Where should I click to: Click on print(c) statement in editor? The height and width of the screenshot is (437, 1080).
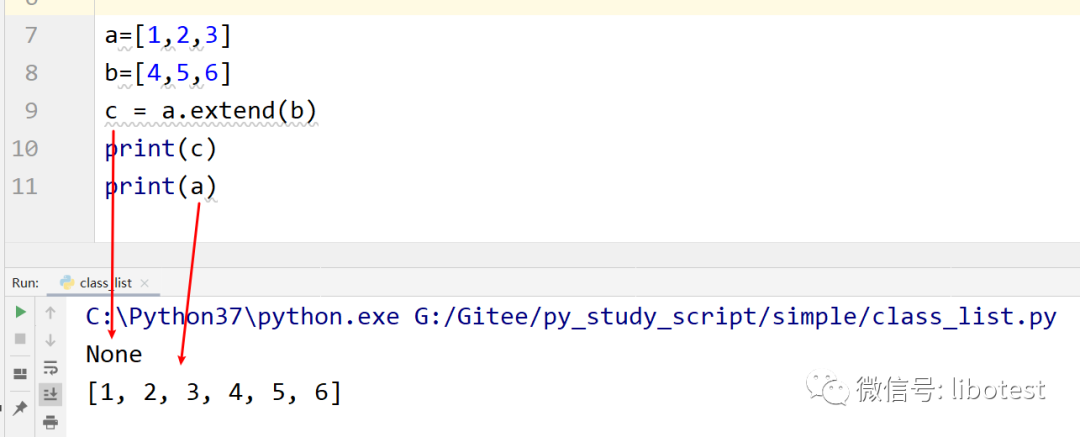coord(161,149)
